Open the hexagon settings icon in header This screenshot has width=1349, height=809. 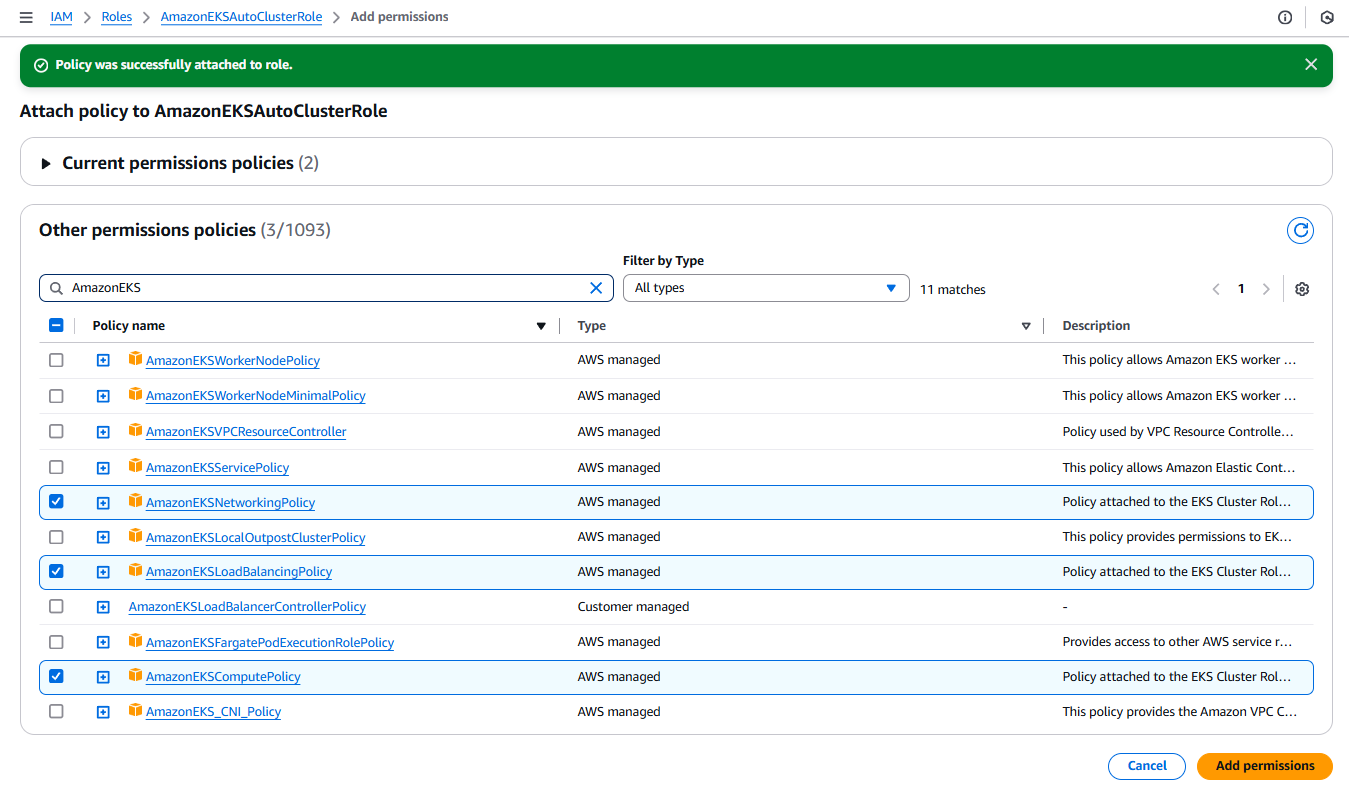coord(1327,17)
